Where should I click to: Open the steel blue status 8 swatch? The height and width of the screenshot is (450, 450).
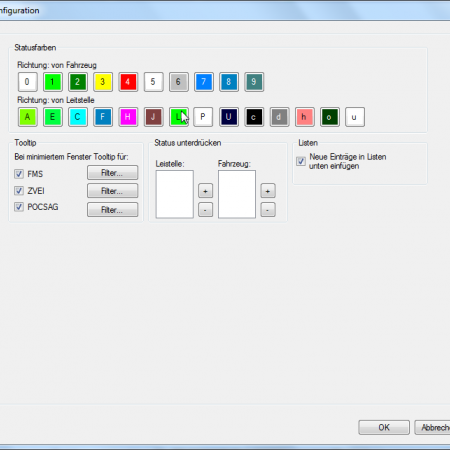point(229,82)
